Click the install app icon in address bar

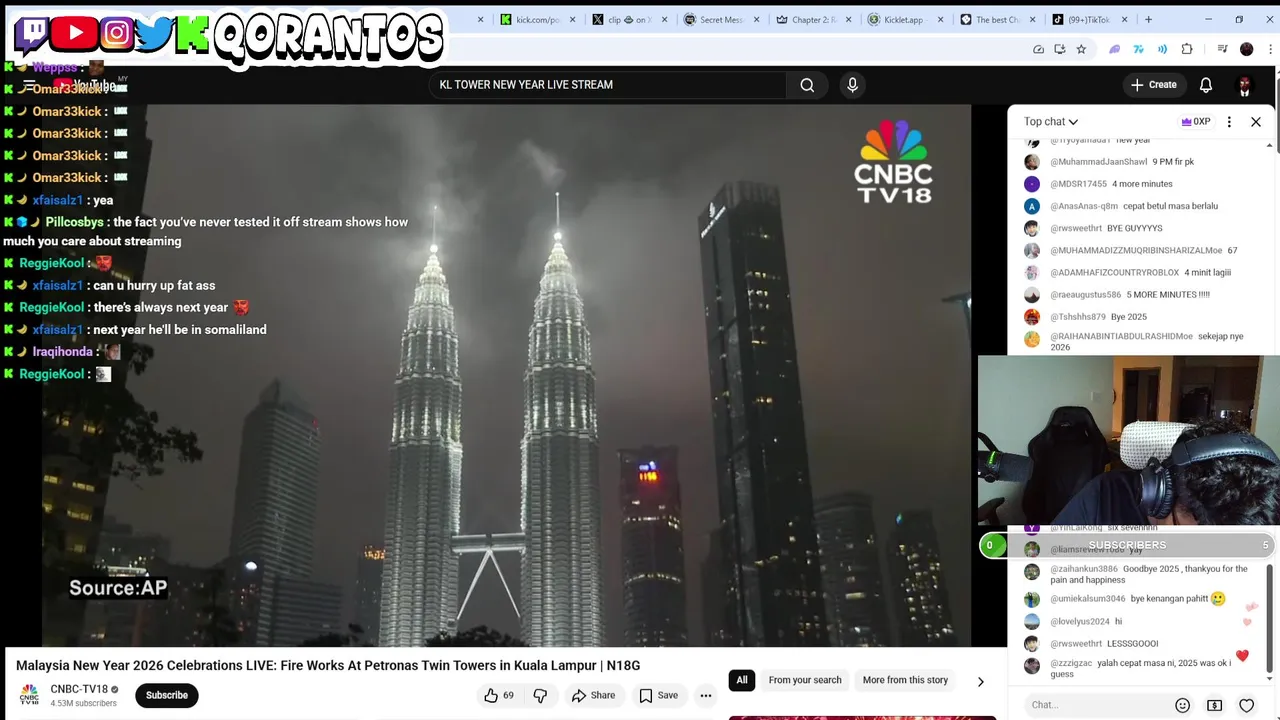click(x=1059, y=49)
